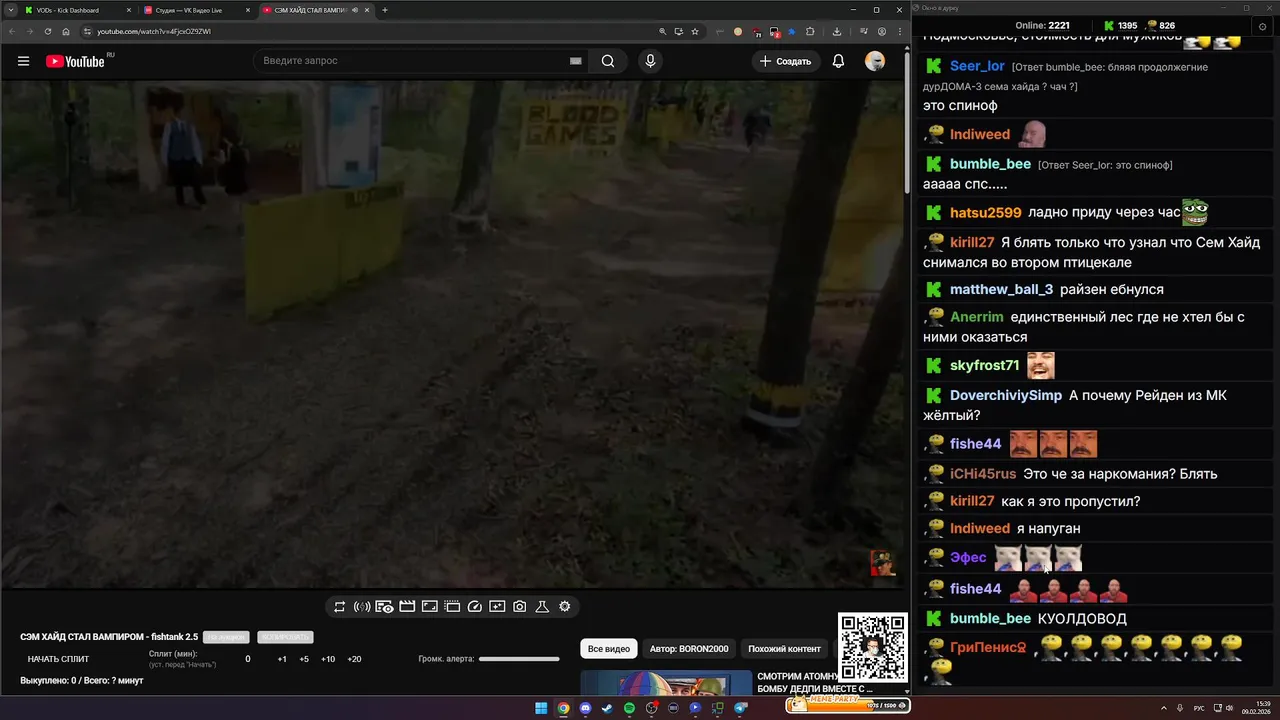The image size is (1280, 720).
Task: Click the QR code image
Action: pos(873,648)
